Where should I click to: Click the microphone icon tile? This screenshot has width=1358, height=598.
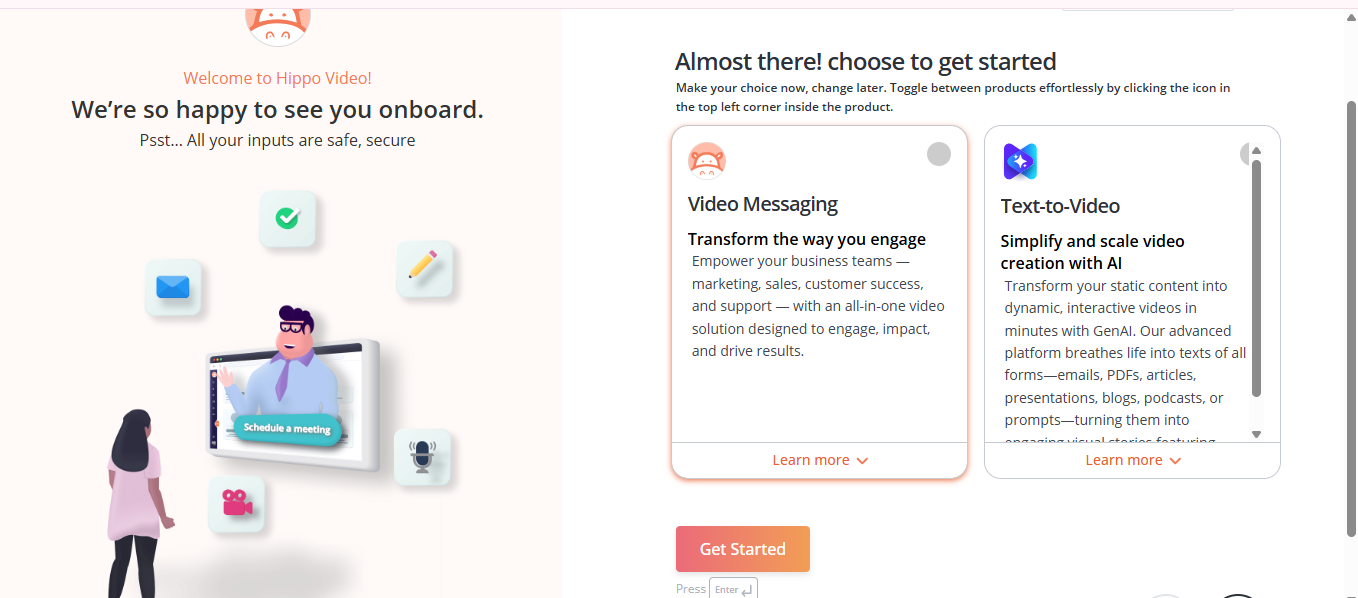422,457
